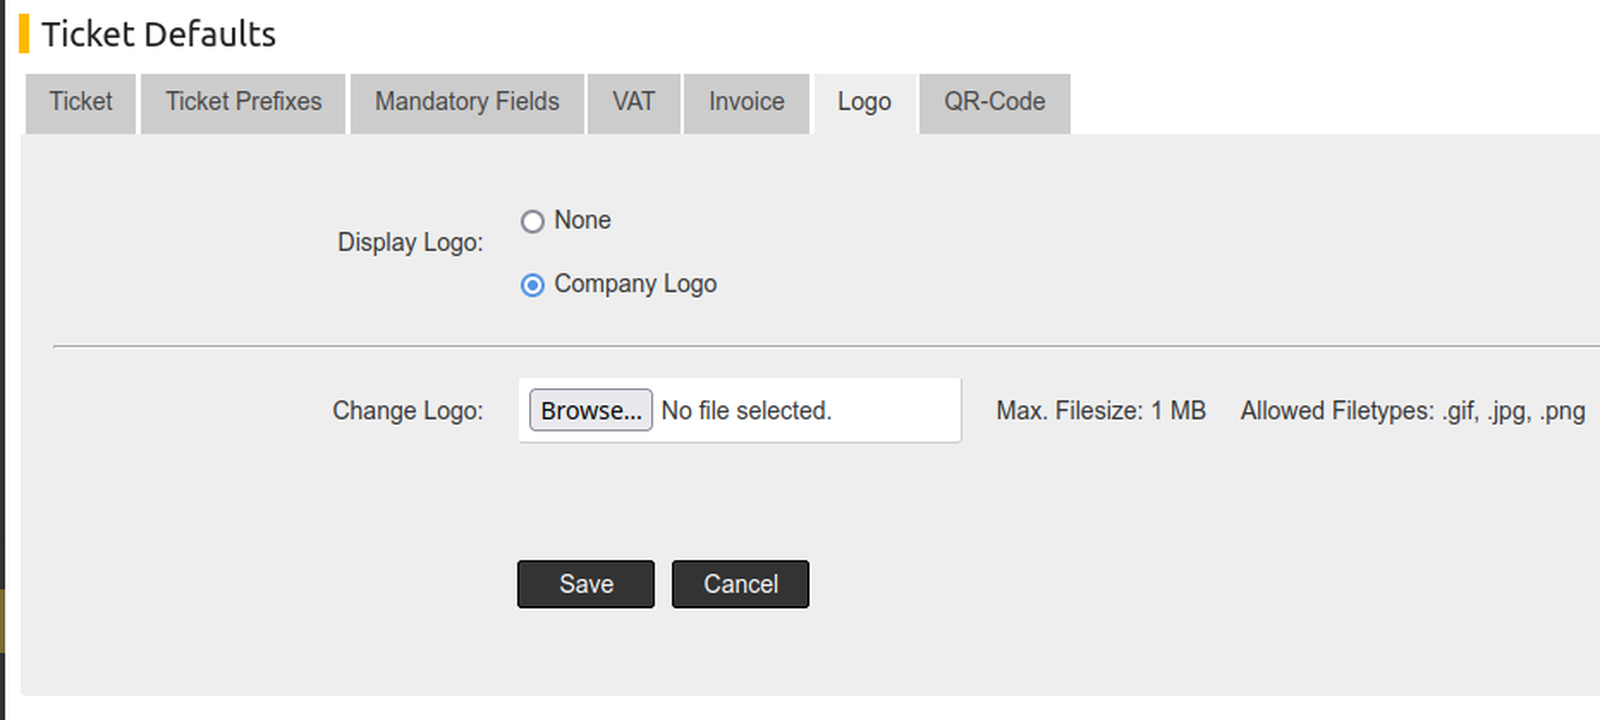This screenshot has height=720, width=1600.
Task: Open the VAT tab
Action: click(633, 102)
